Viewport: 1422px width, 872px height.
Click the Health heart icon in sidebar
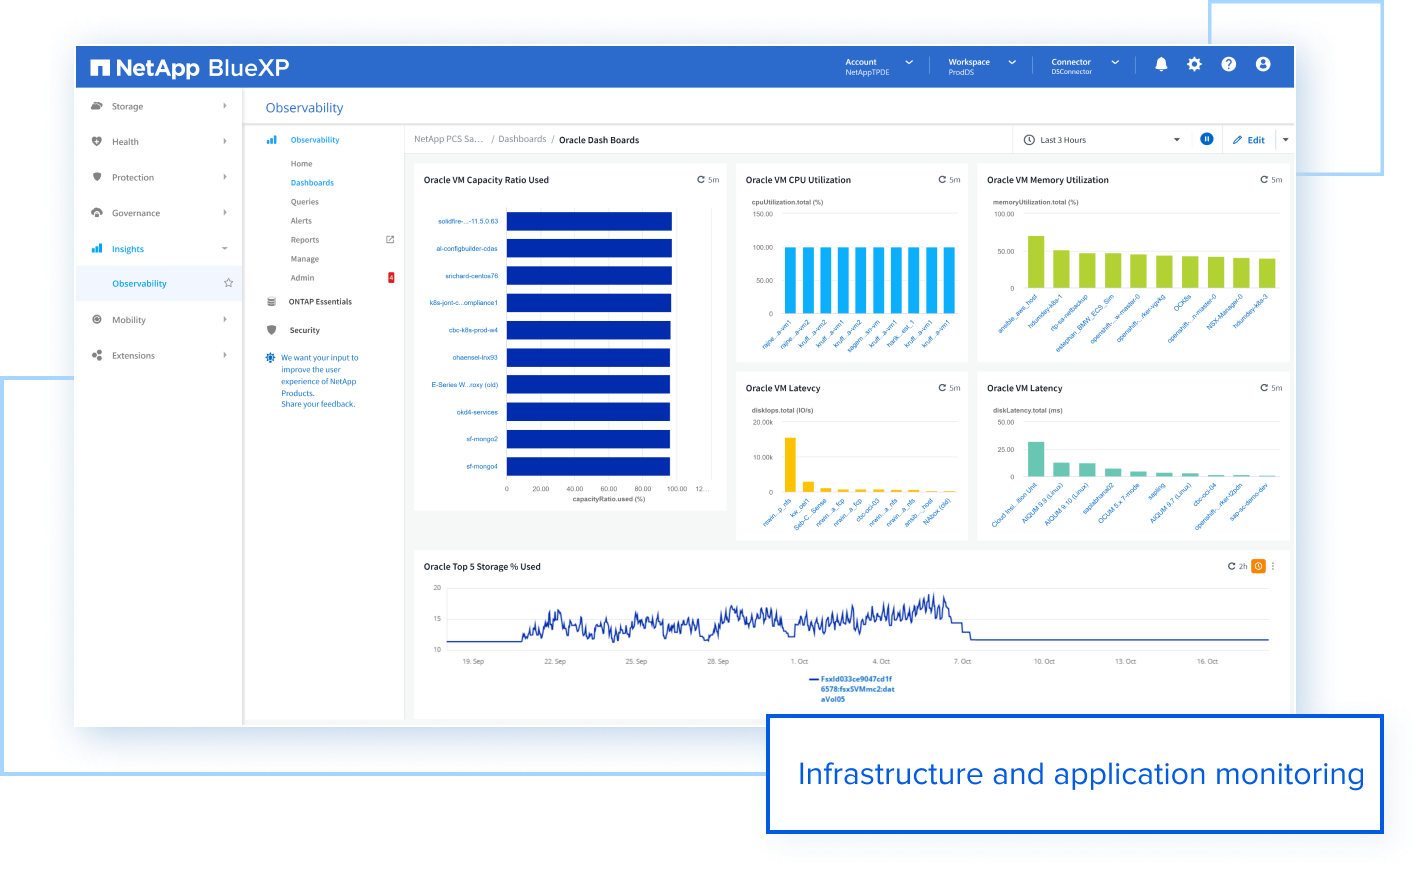coord(97,142)
